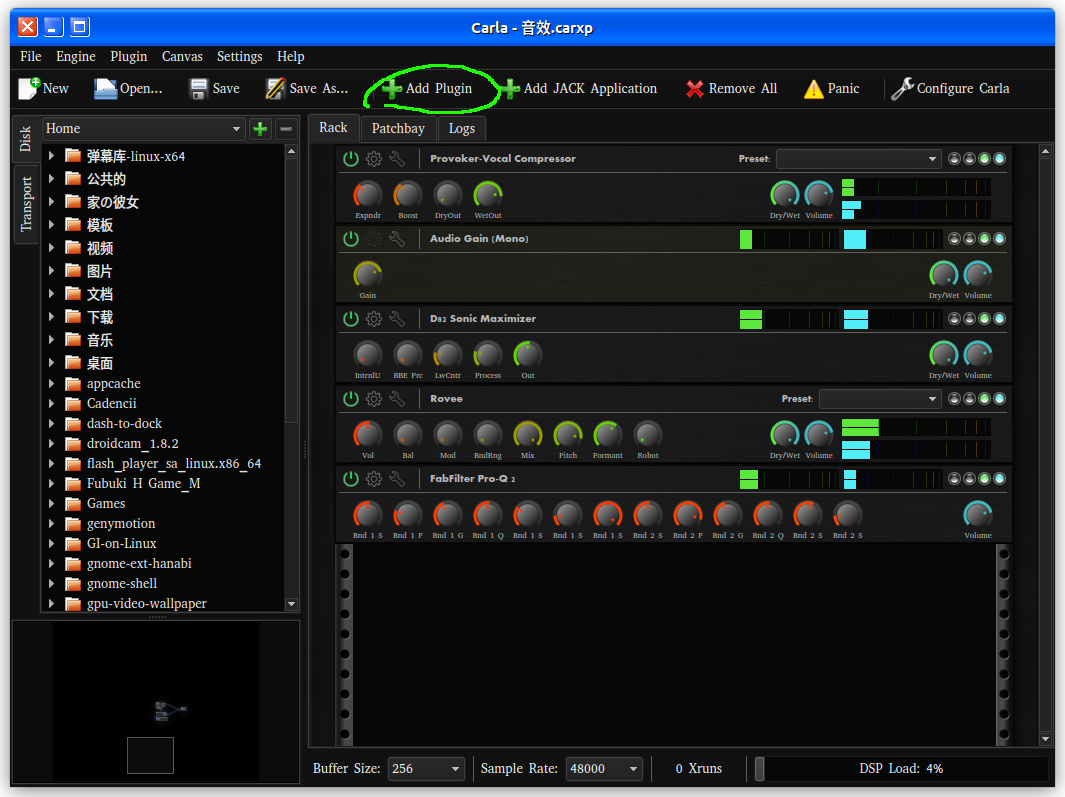Click wrench edit icon of Db2 Sonic Maximizer

pyautogui.click(x=397, y=319)
